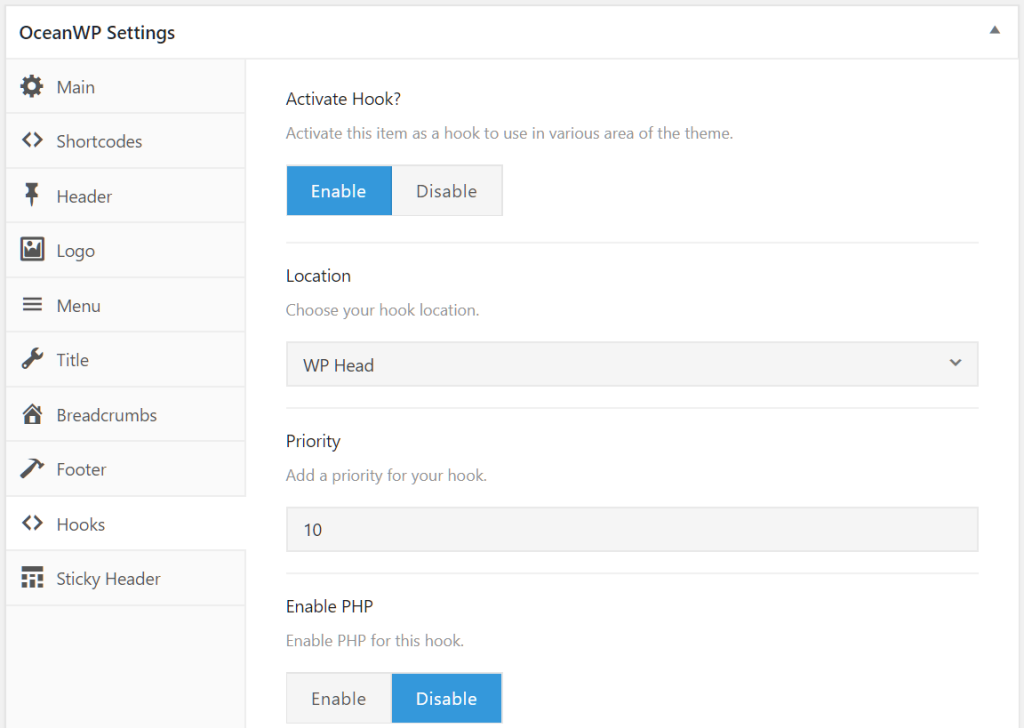Click the grid icon beside Sticky Header

[x=32, y=578]
